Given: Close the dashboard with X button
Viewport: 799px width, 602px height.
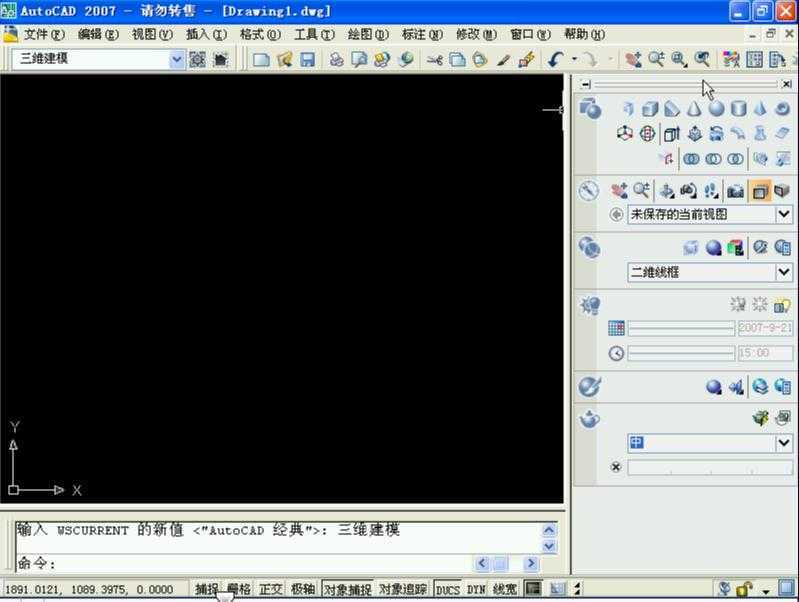Looking at the screenshot, I should pos(787,84).
